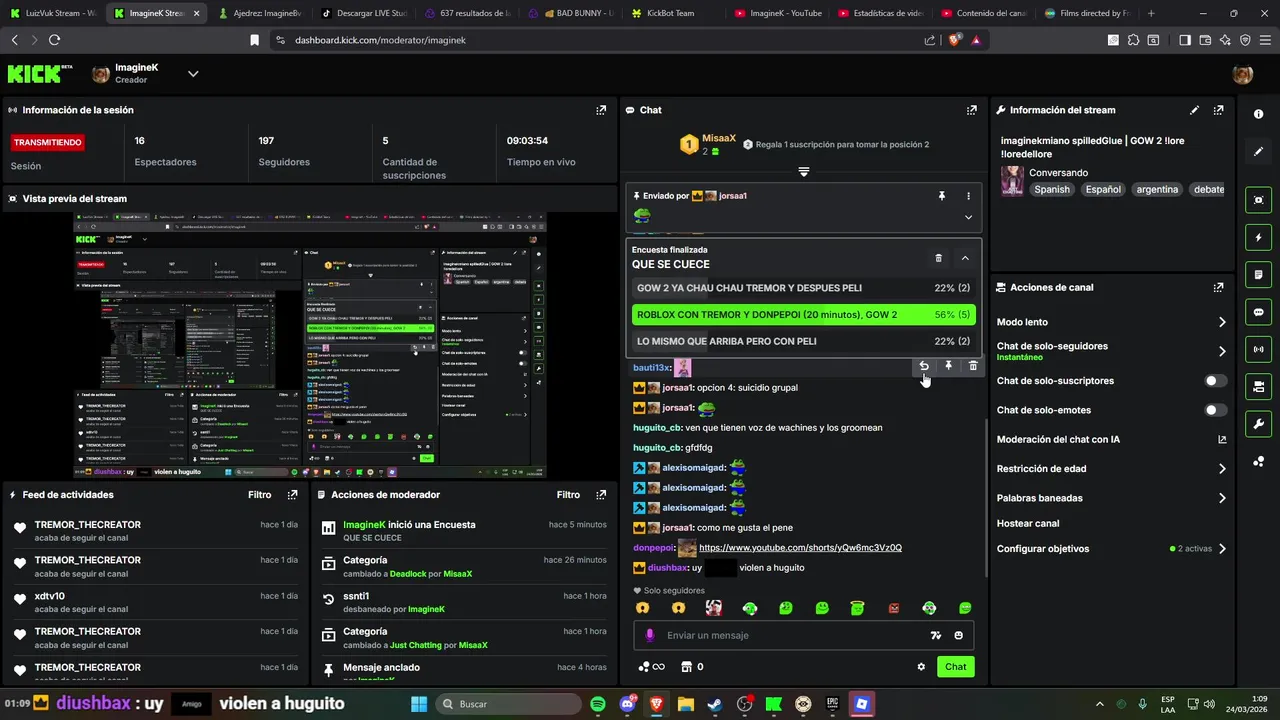Open Steam from taskbar
Viewport: 1280px width, 720px height.
click(x=715, y=704)
